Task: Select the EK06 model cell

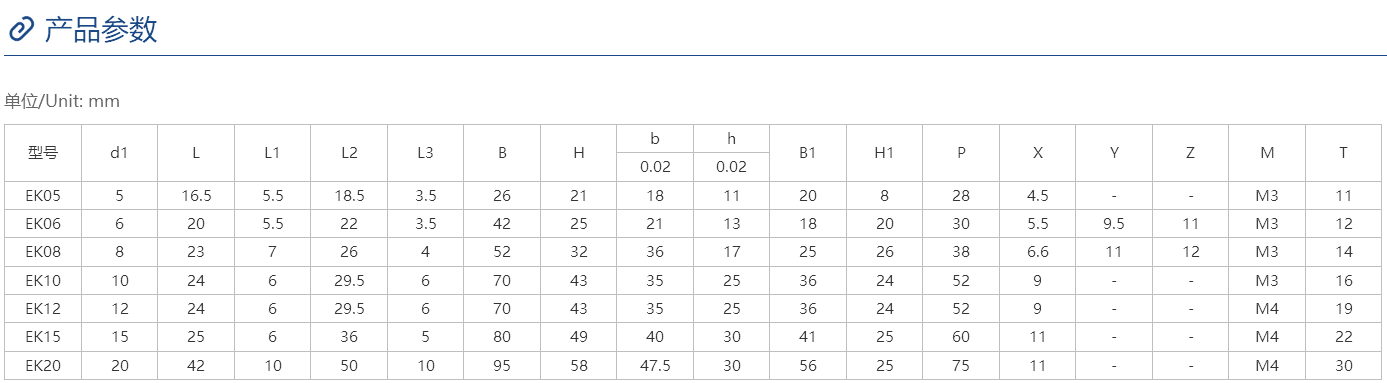Action: 43,224
